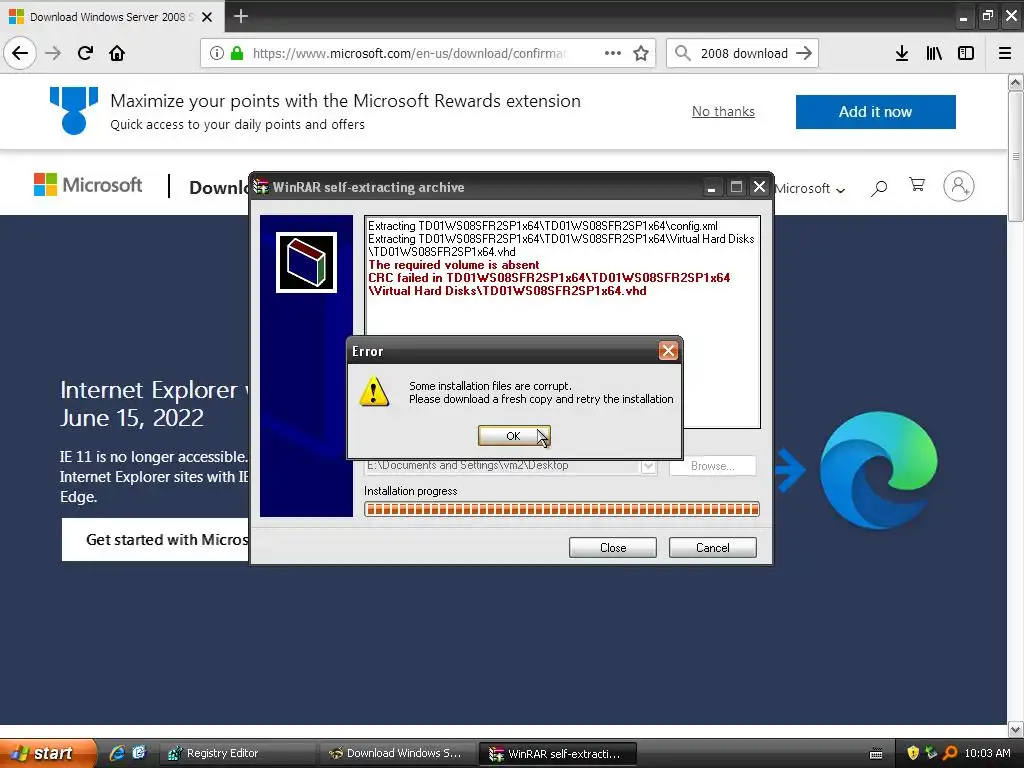The image size is (1024, 768).
Task: Open destination folder dropdown arrow in WinRAR
Action: pyautogui.click(x=648, y=466)
